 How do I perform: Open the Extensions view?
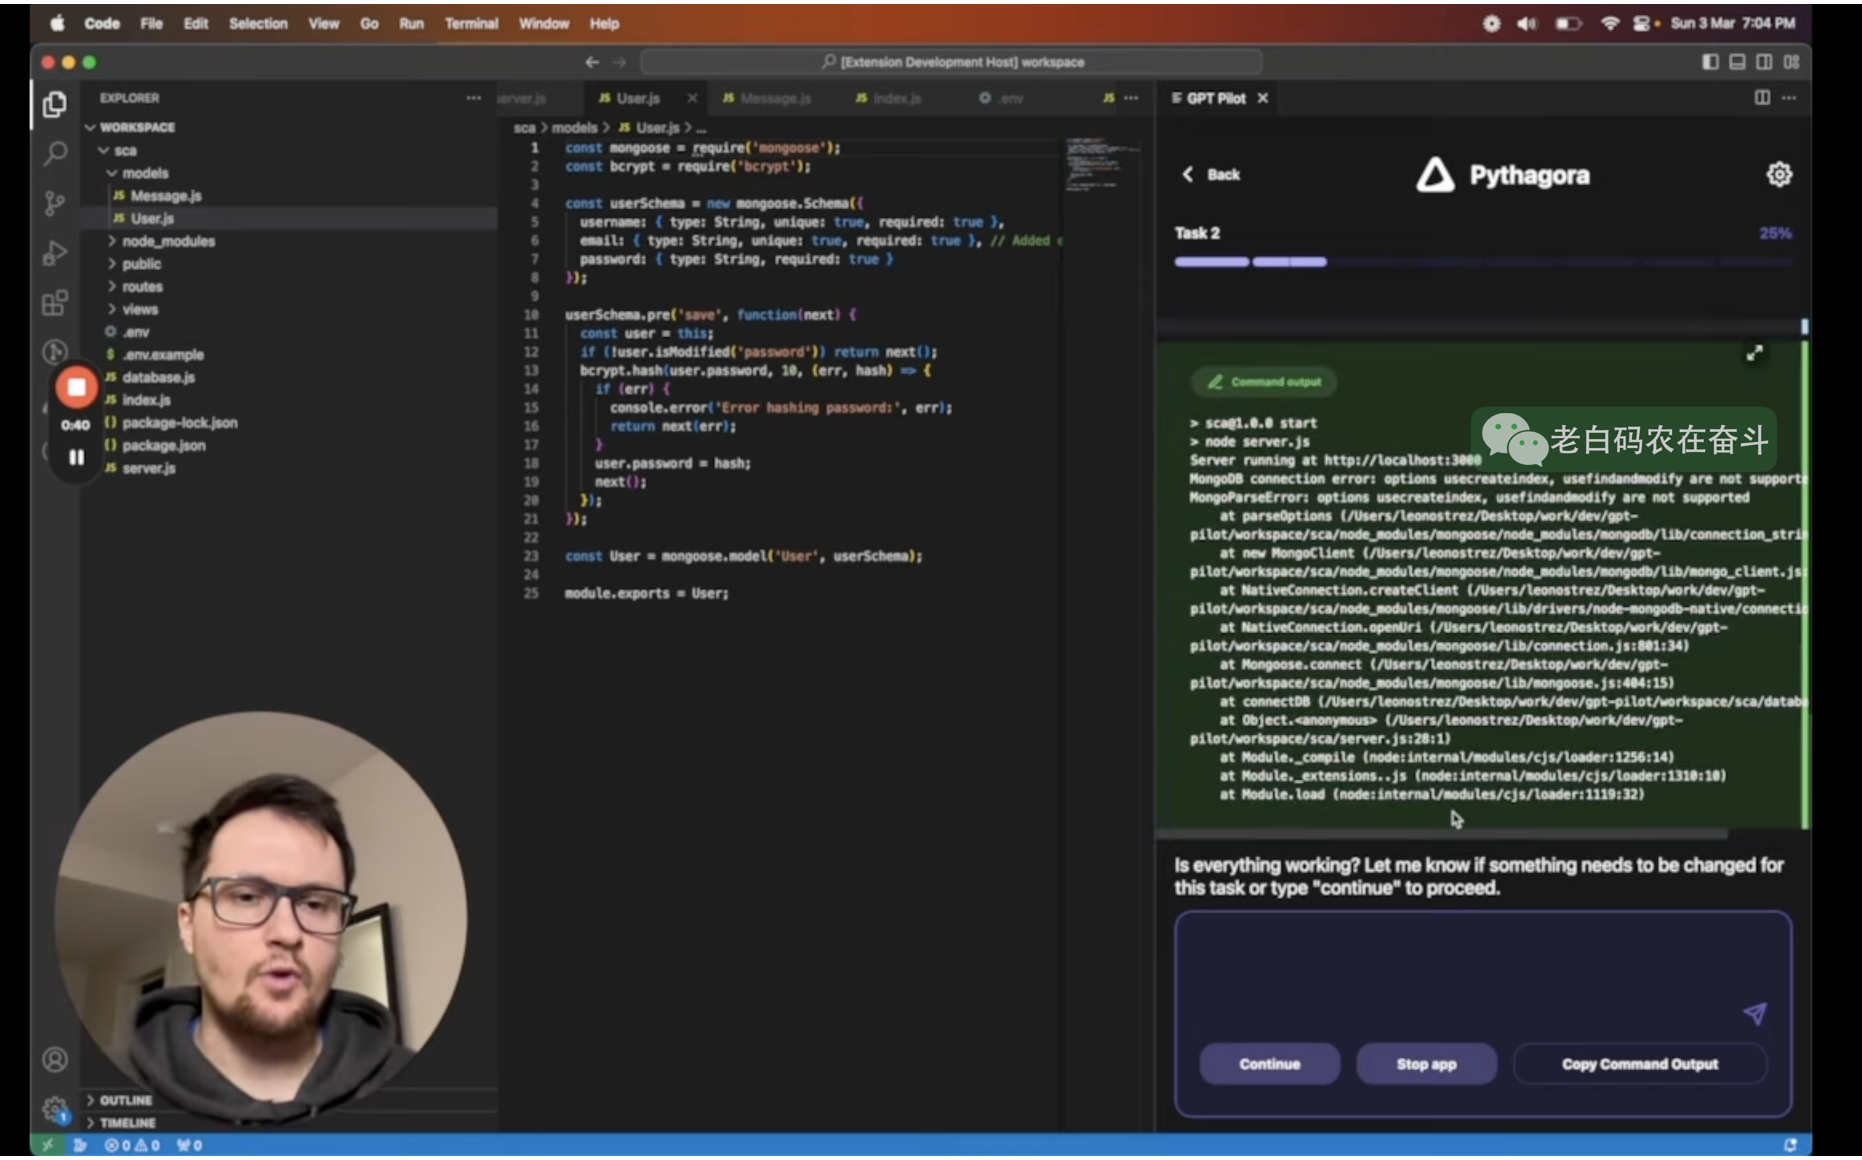point(55,303)
